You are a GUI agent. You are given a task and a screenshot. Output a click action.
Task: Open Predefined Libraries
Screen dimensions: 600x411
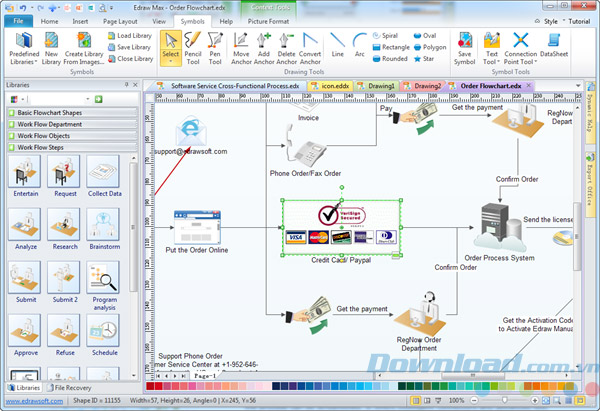[x=24, y=49]
